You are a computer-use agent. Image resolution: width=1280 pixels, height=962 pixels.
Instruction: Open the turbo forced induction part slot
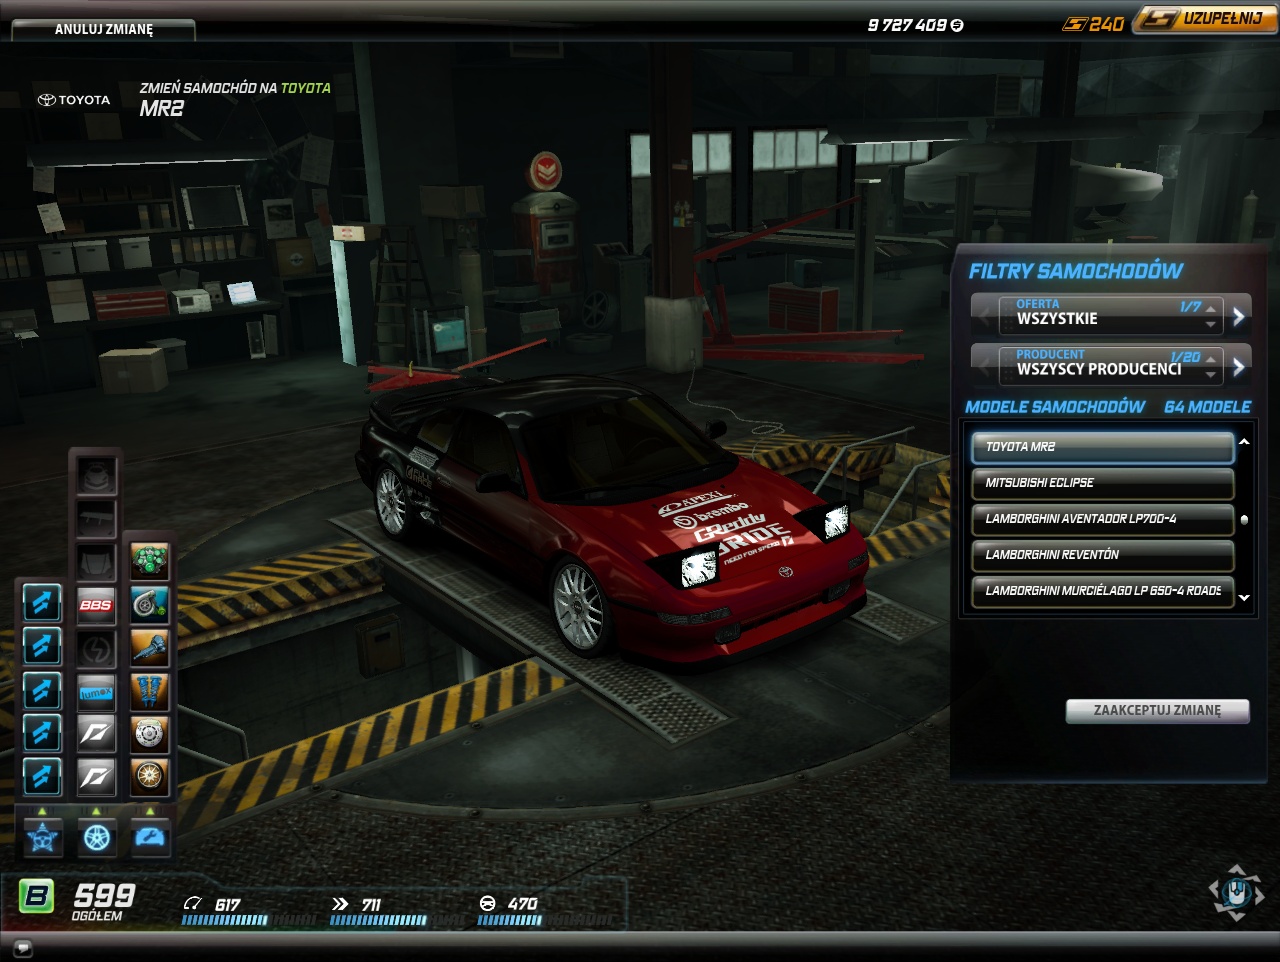click(x=150, y=606)
